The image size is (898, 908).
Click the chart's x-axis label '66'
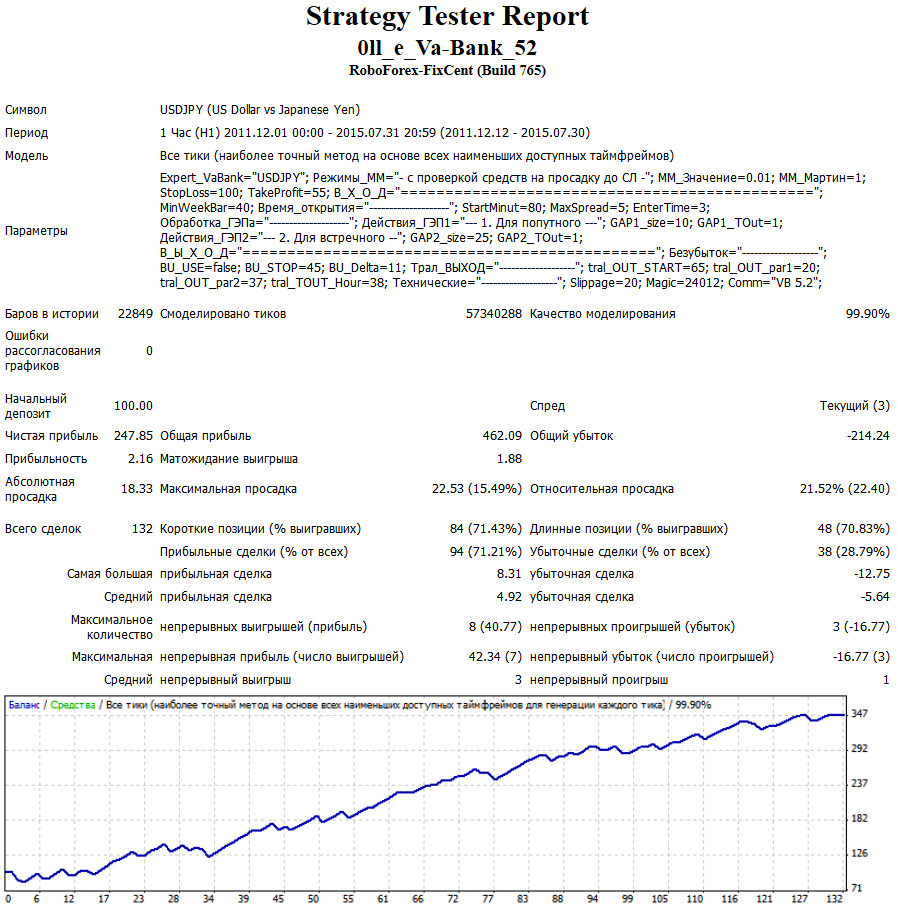pyautogui.click(x=417, y=899)
